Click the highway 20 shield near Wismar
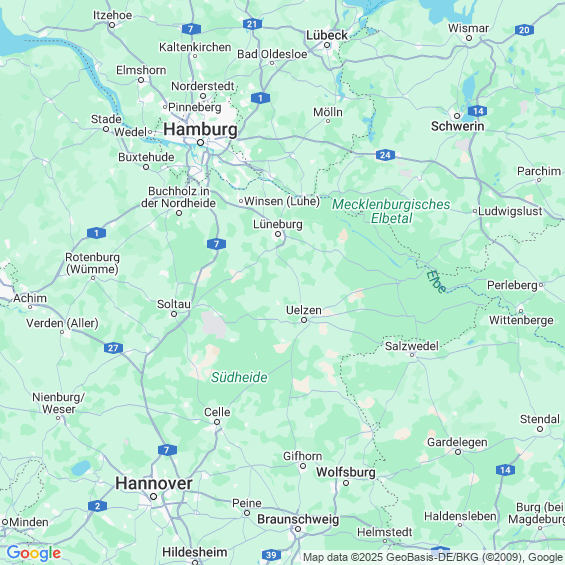 tap(524, 30)
